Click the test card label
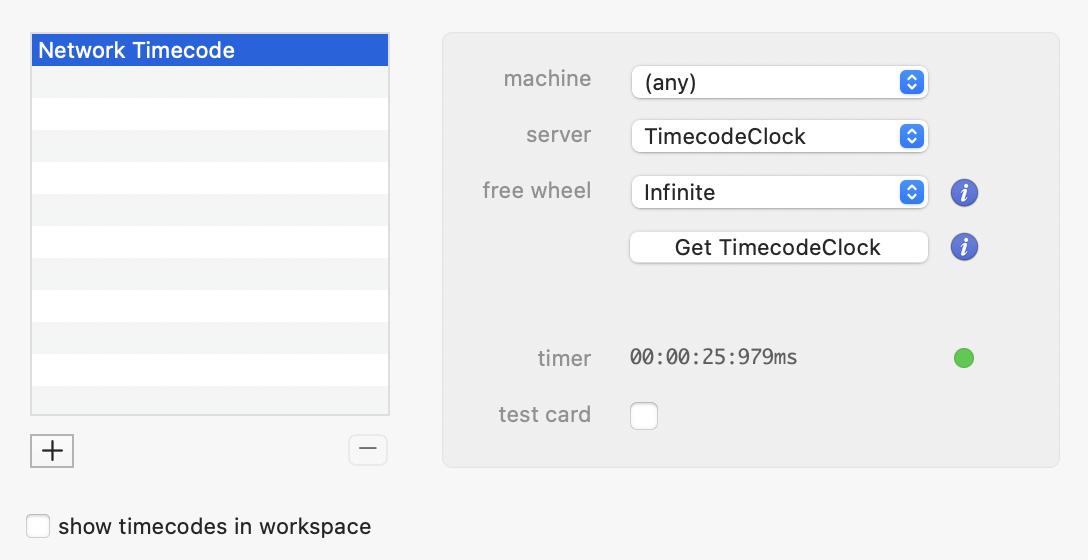The width and height of the screenshot is (1088, 560). click(x=544, y=414)
